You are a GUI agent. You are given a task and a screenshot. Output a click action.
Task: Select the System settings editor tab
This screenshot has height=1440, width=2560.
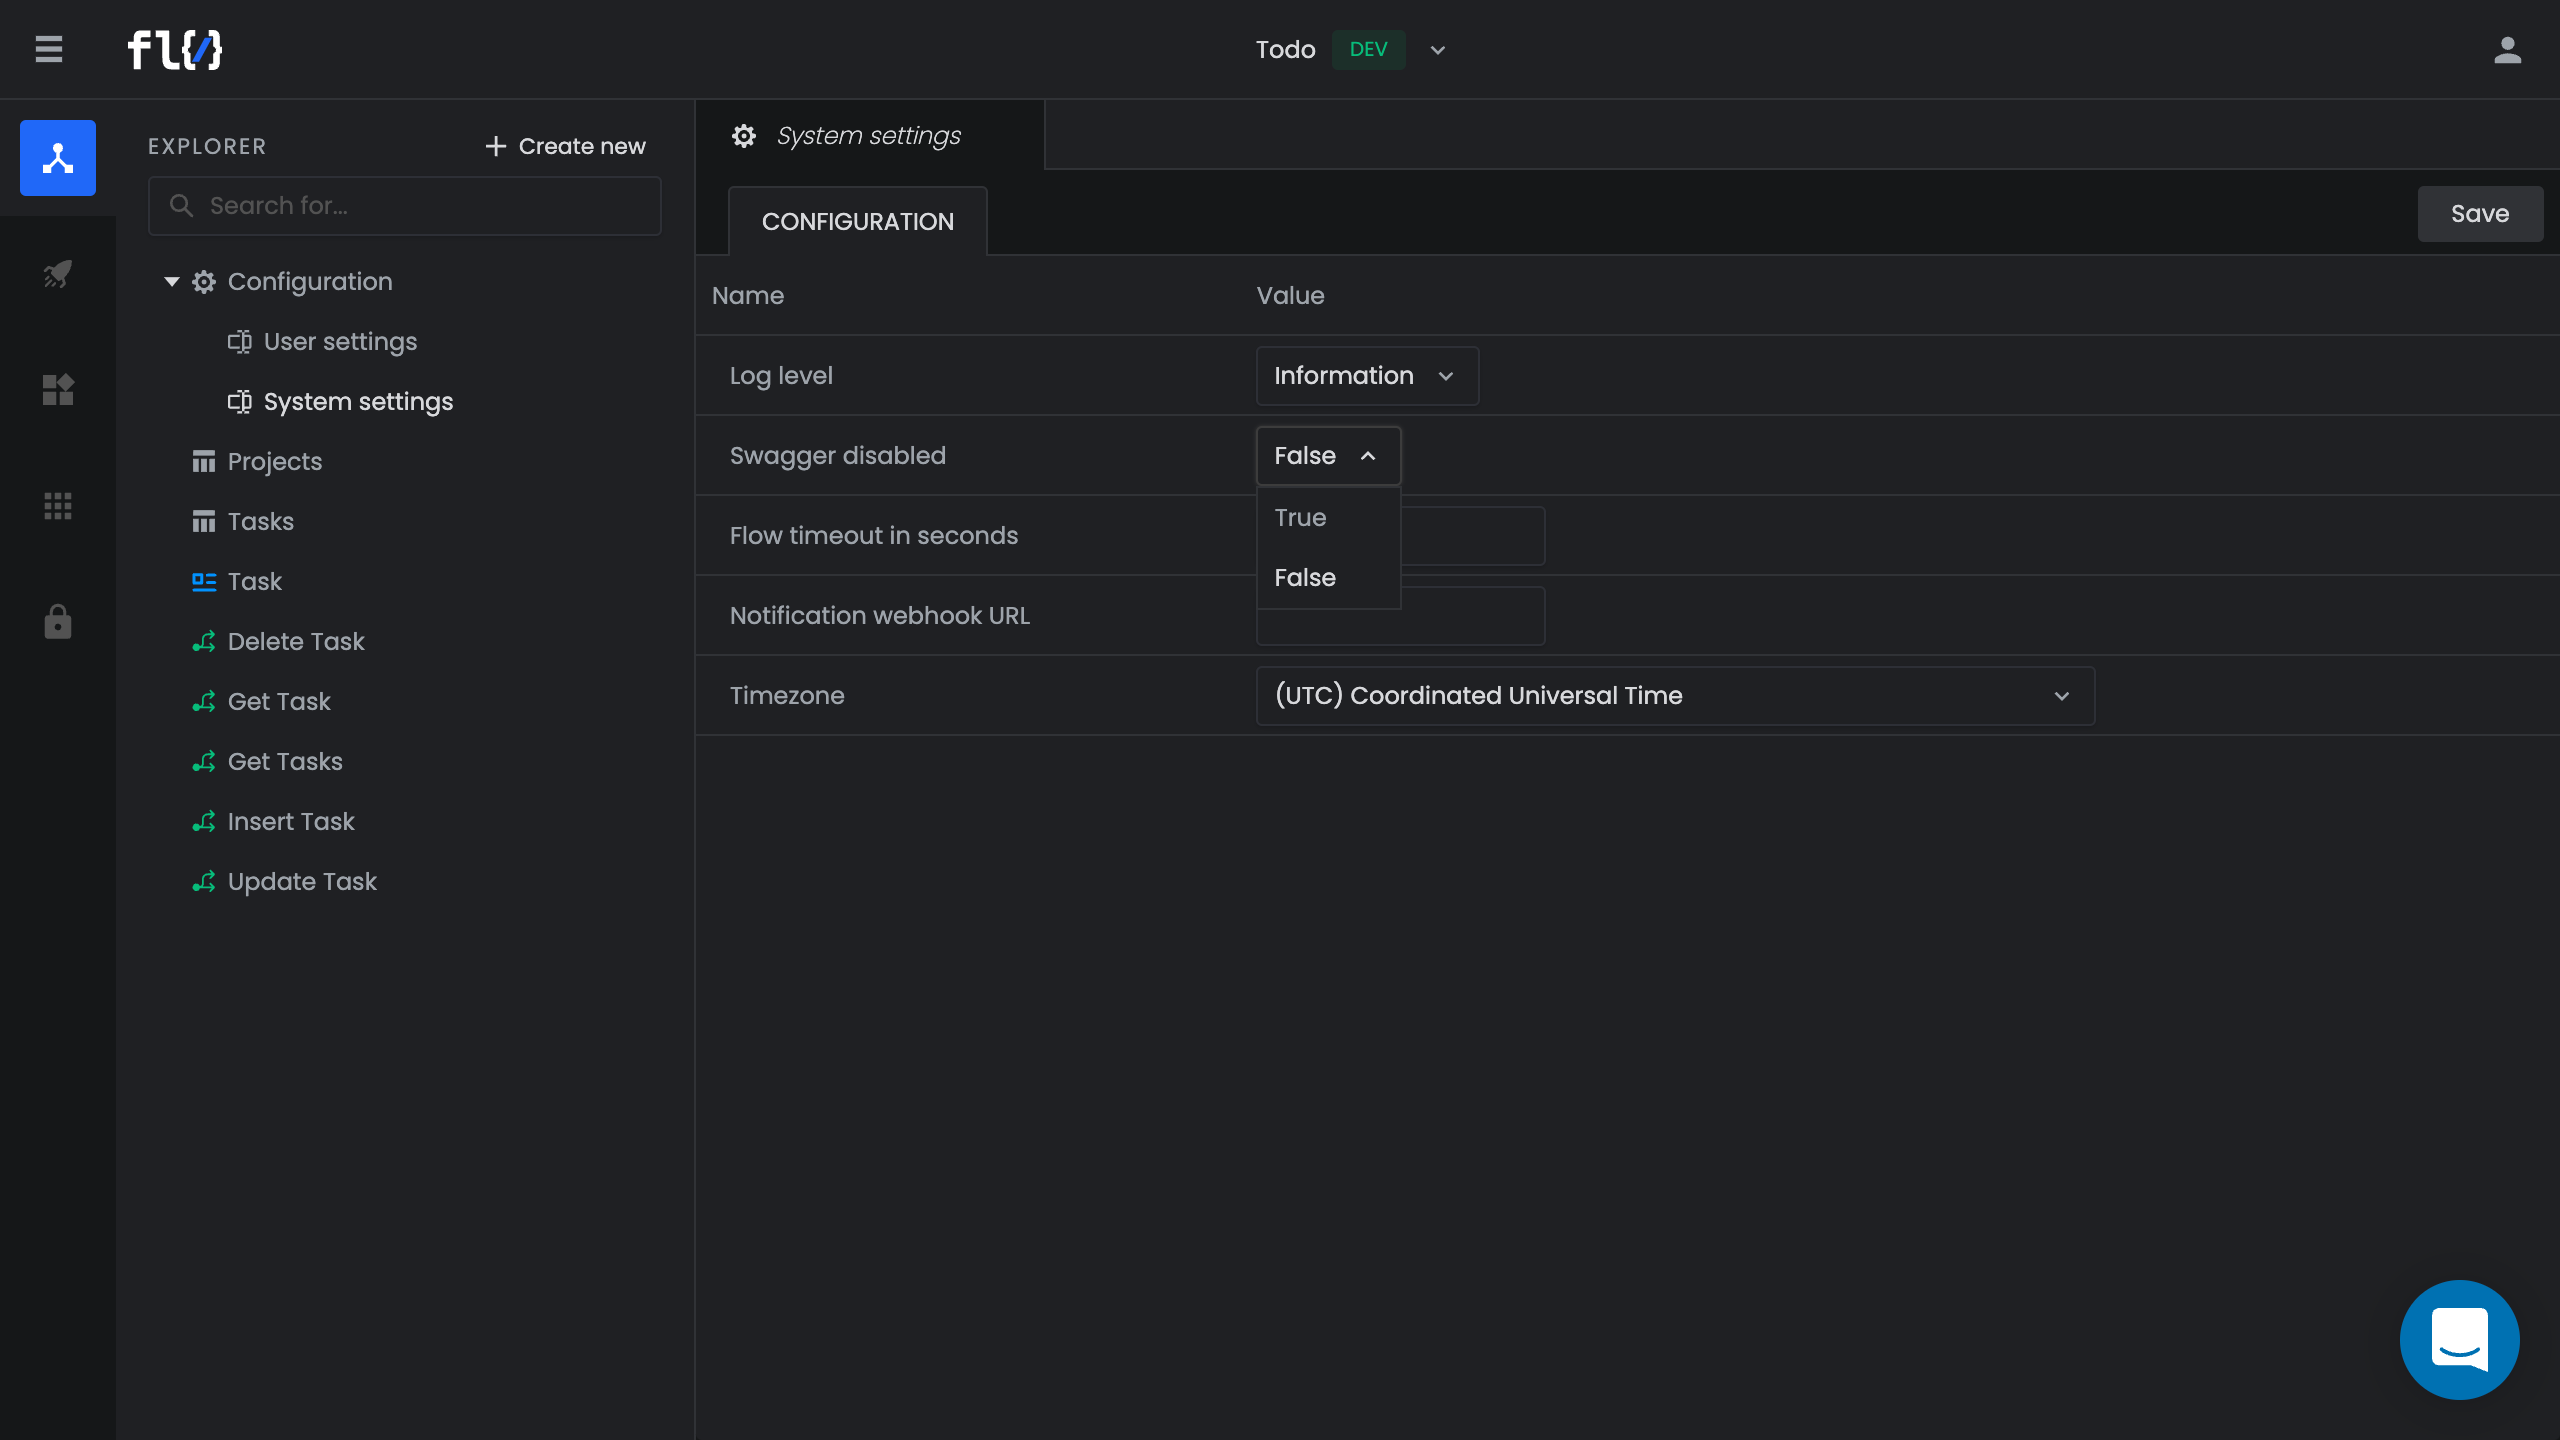point(868,136)
